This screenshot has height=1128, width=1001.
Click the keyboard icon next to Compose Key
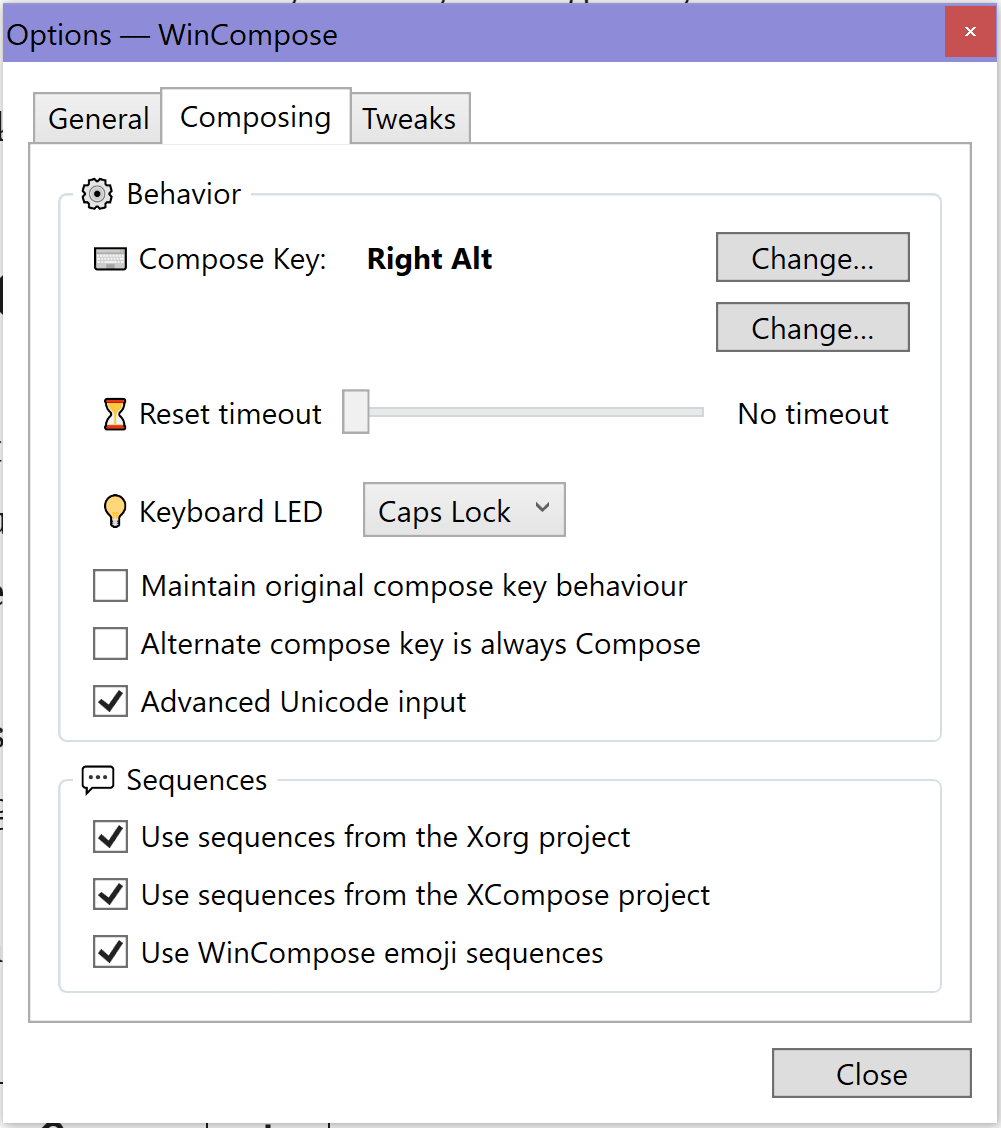[x=111, y=260]
